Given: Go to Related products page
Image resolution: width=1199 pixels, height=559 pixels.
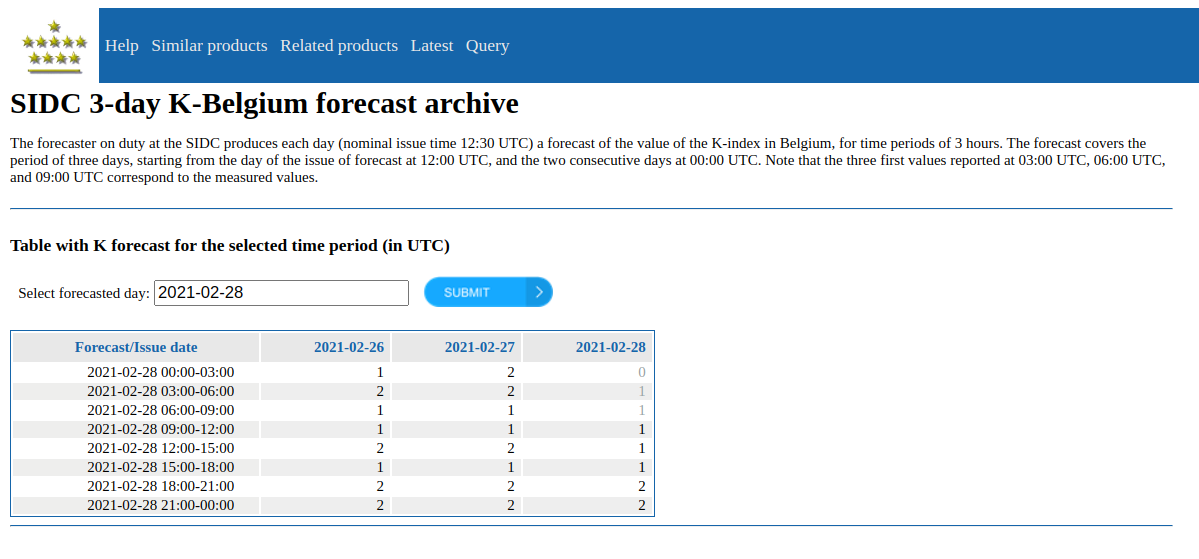Looking at the screenshot, I should click(x=338, y=46).
